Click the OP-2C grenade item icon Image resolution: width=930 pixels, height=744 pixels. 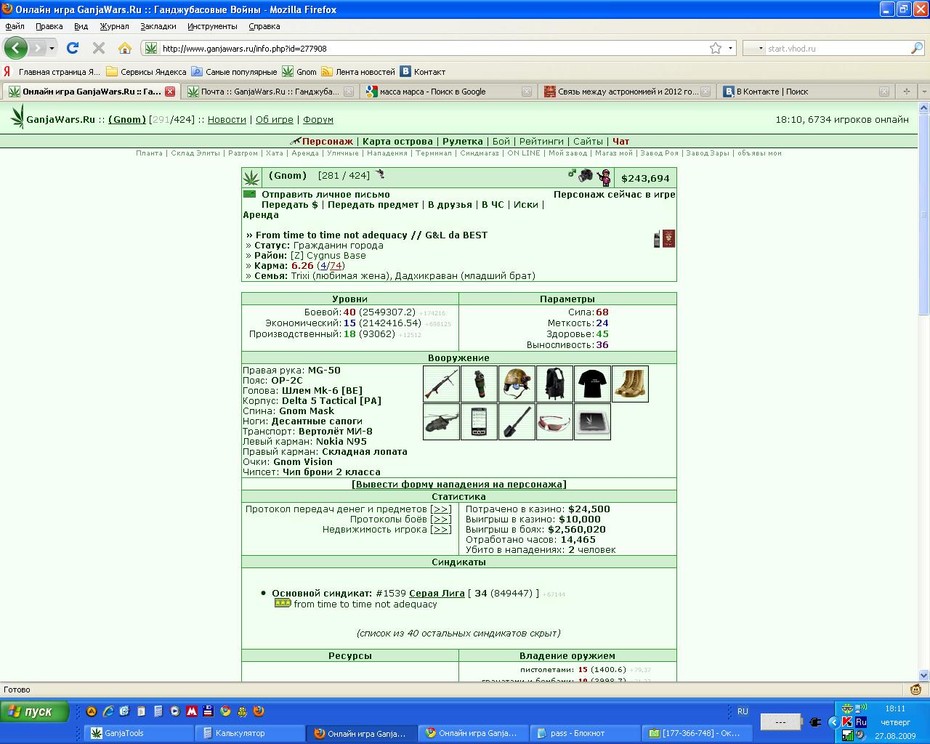pyautogui.click(x=479, y=384)
